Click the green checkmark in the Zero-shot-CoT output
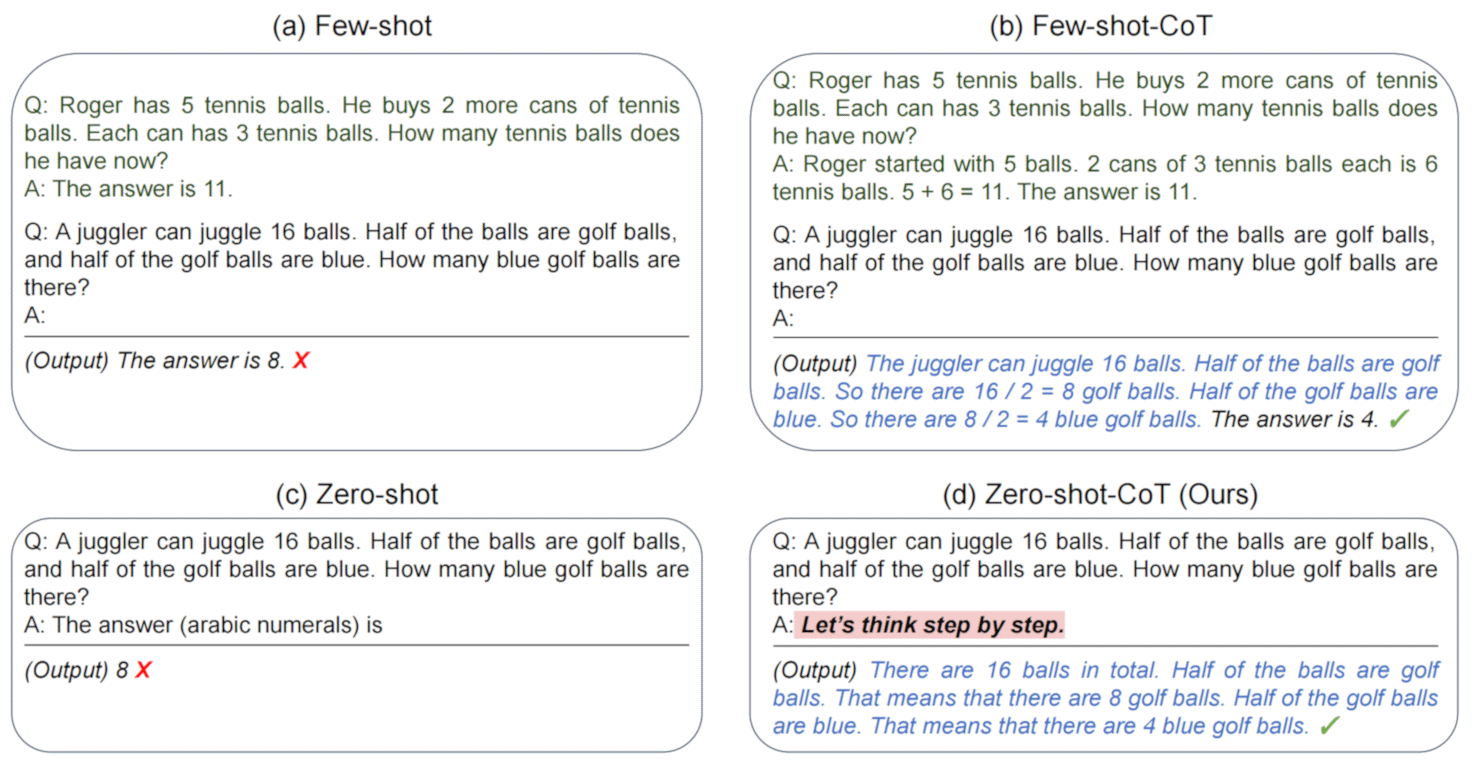Viewport: 1480px width, 760px height. click(x=1329, y=727)
